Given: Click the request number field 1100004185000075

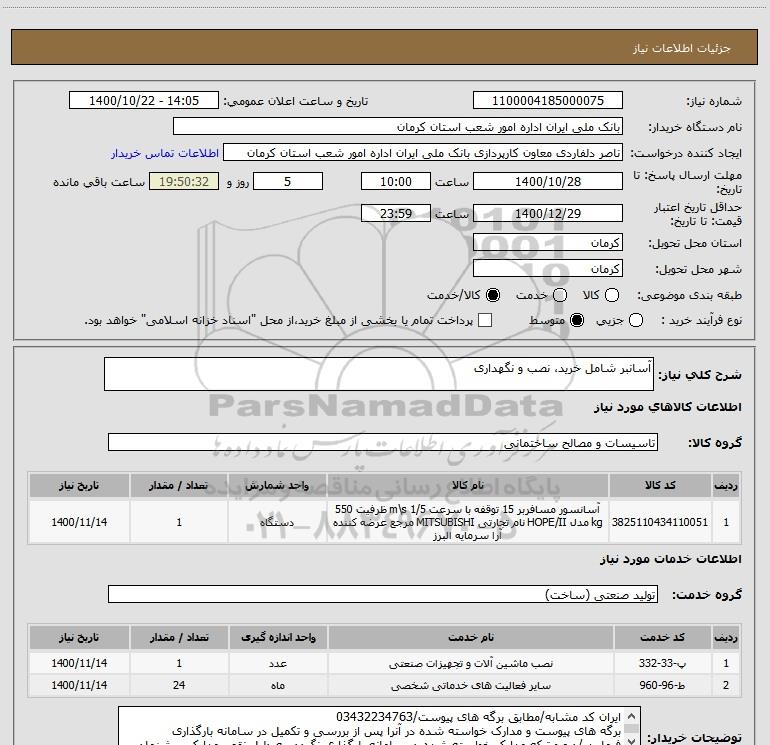Looking at the screenshot, I should 548,101.
